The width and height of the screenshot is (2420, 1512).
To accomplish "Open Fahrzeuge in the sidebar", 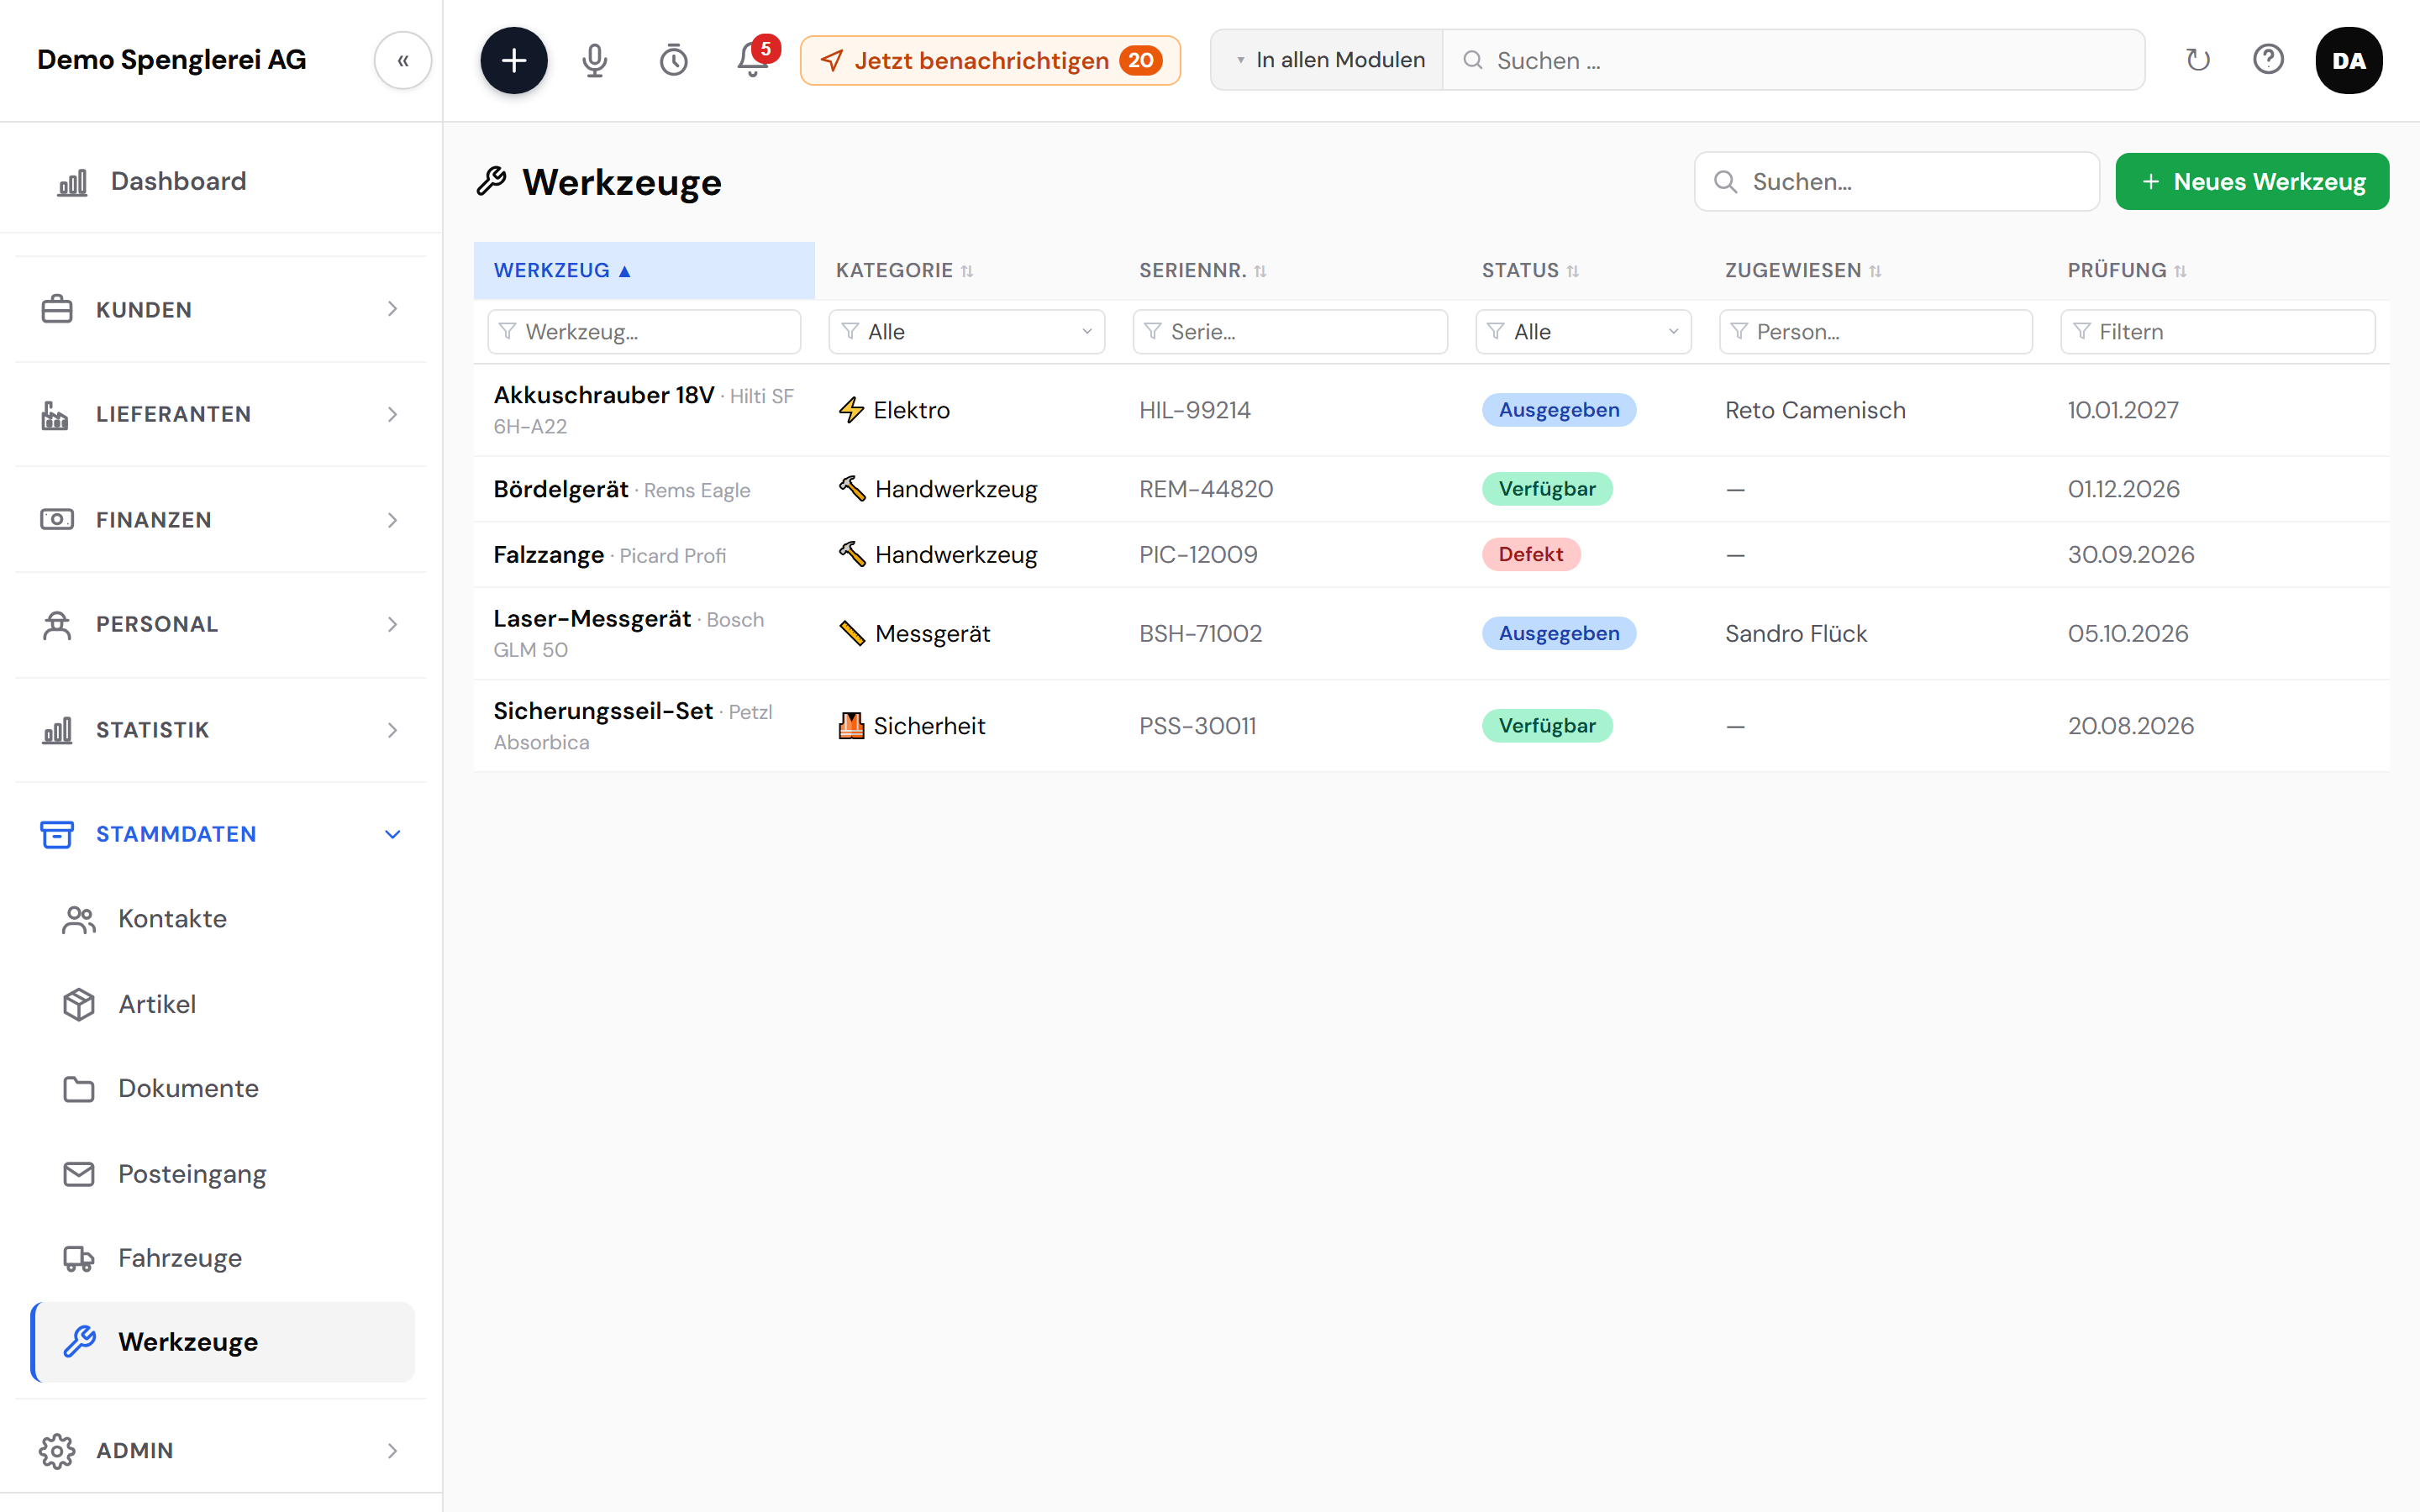I will (x=221, y=1258).
